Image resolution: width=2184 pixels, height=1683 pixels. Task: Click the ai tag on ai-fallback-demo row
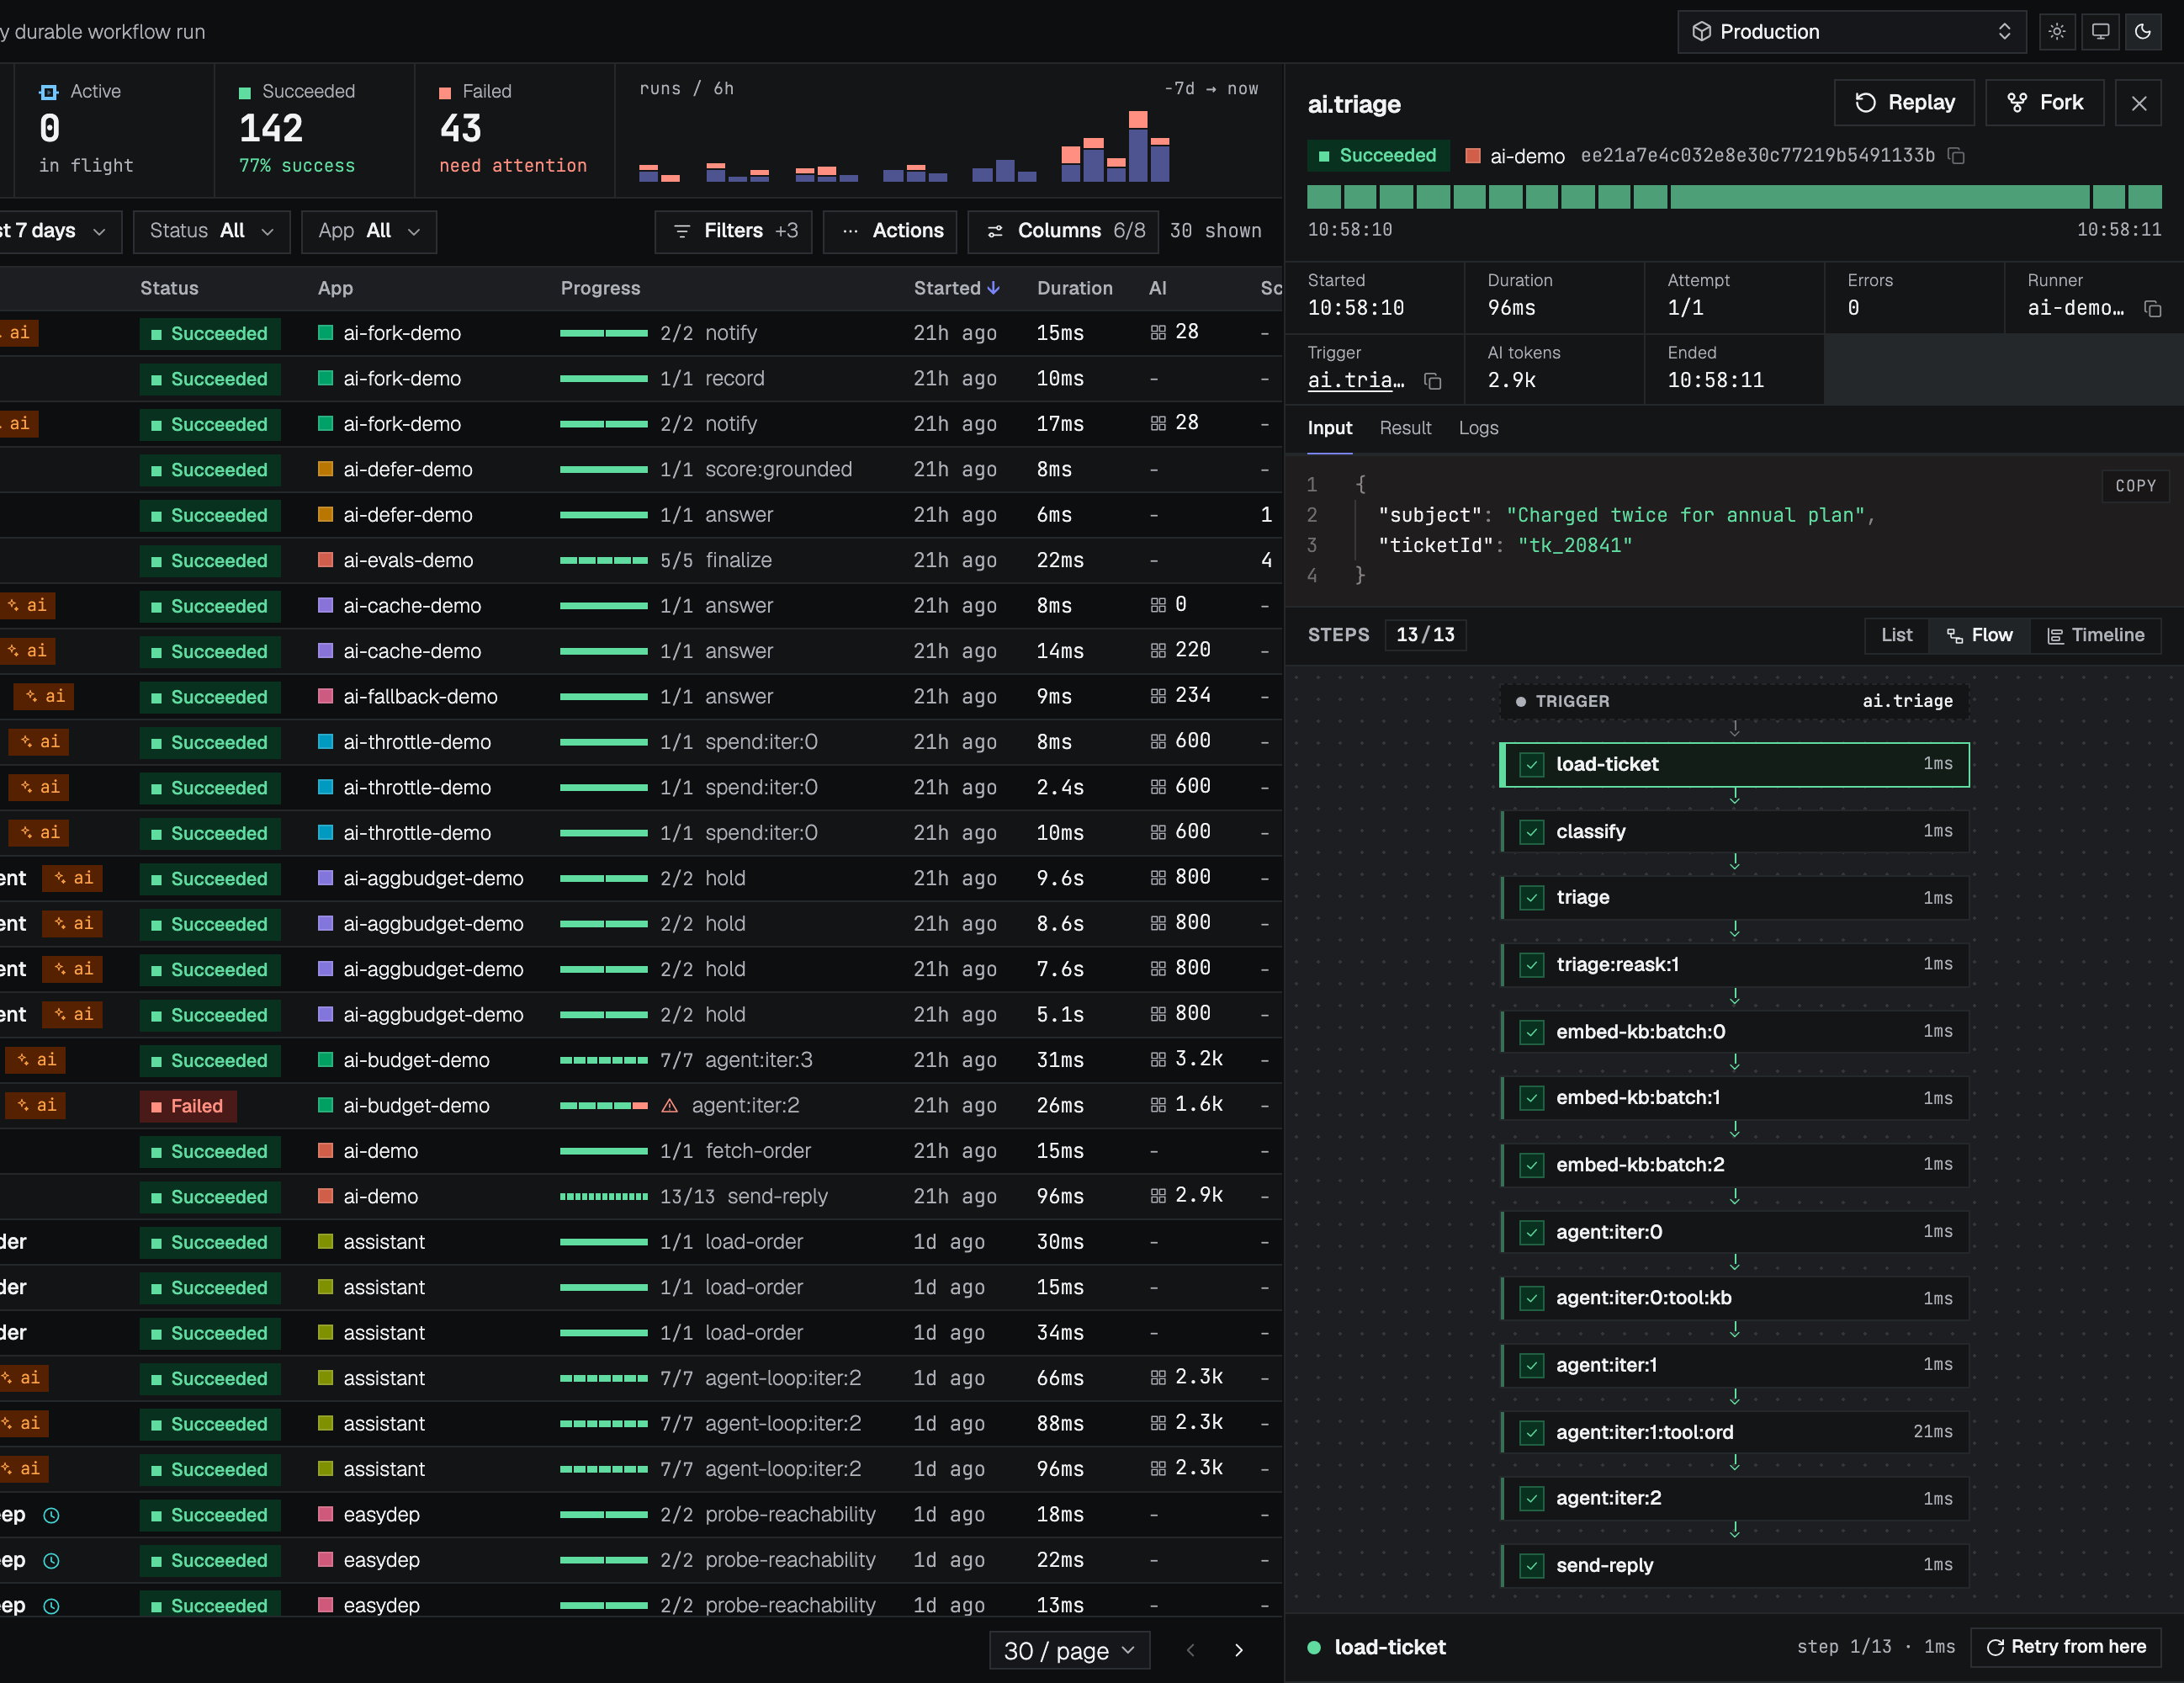tap(44, 696)
